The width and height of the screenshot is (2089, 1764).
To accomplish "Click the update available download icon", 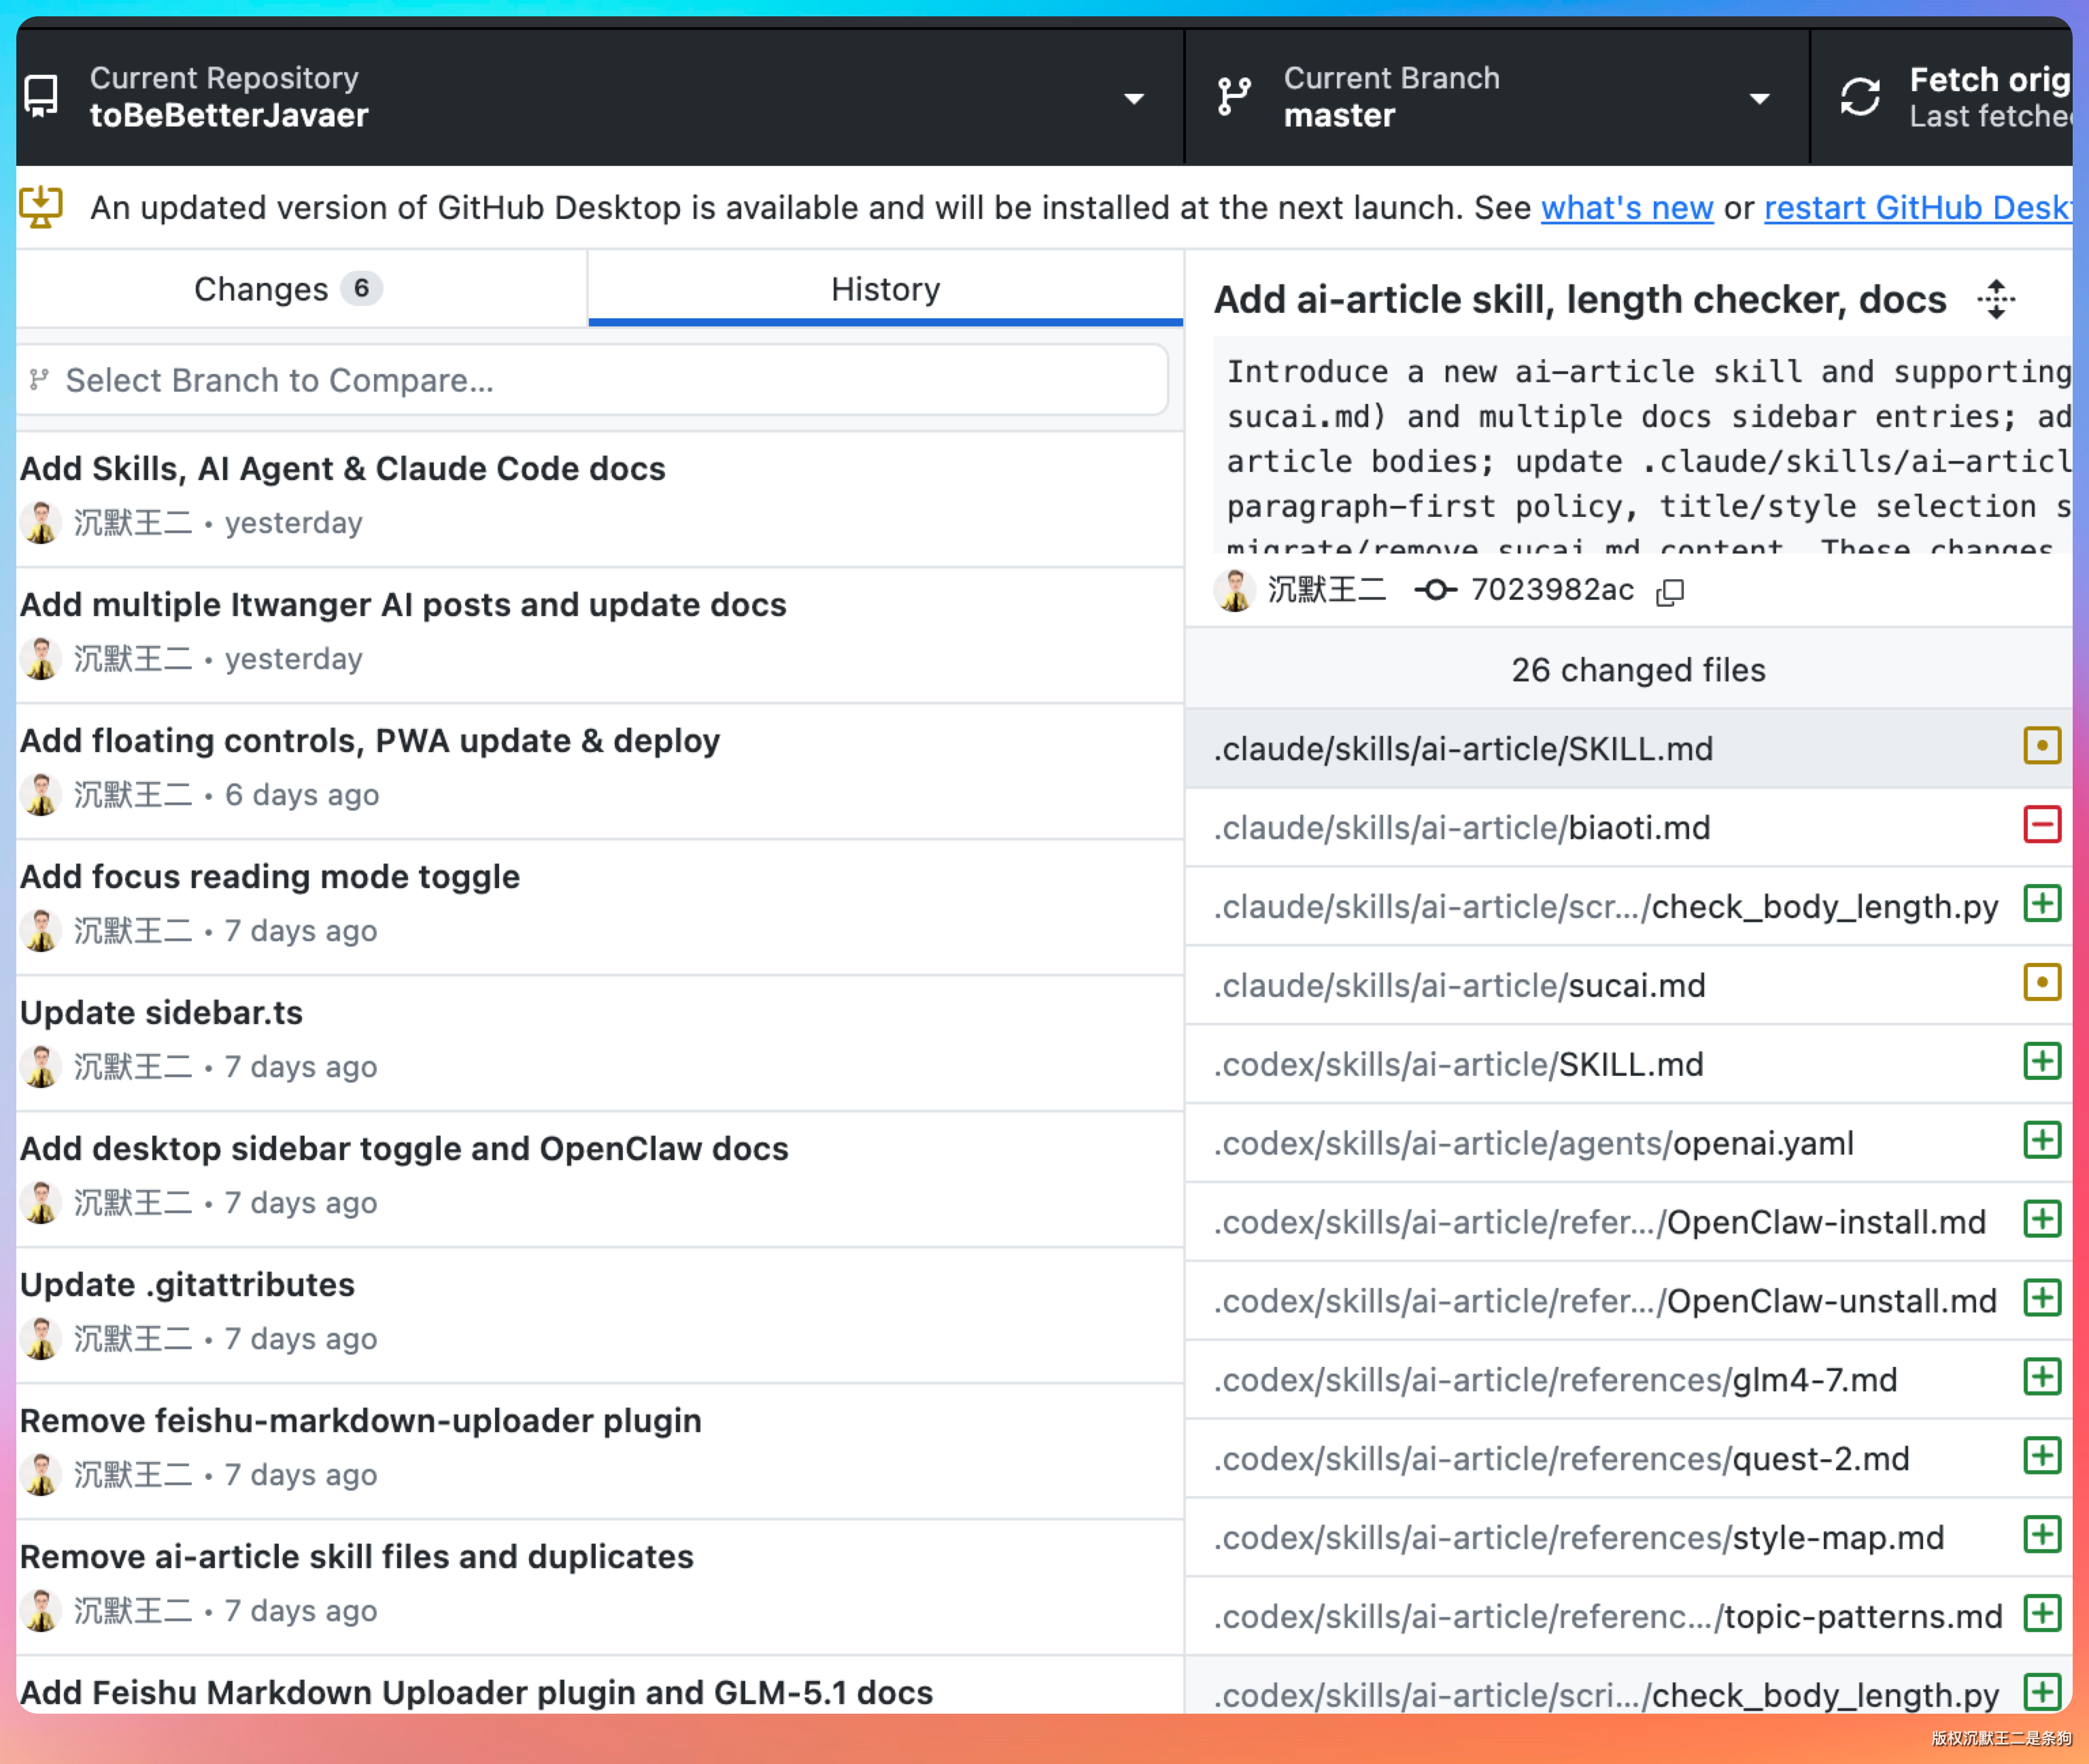I will pyautogui.click(x=41, y=207).
